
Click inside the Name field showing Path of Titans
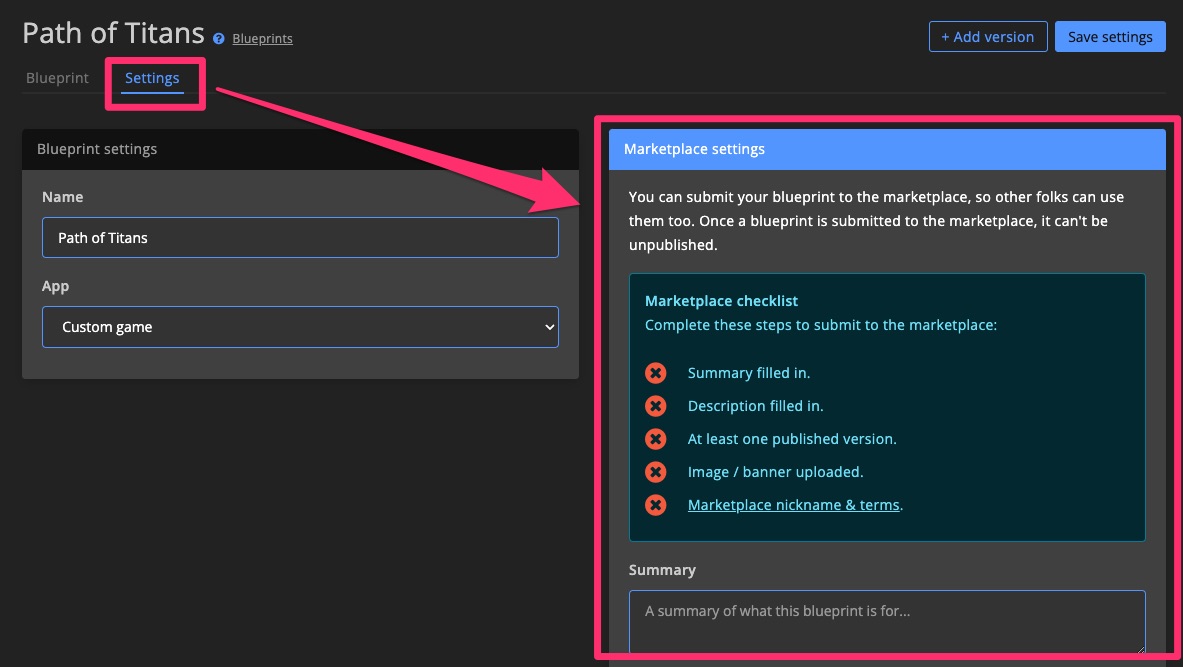pyautogui.click(x=300, y=237)
